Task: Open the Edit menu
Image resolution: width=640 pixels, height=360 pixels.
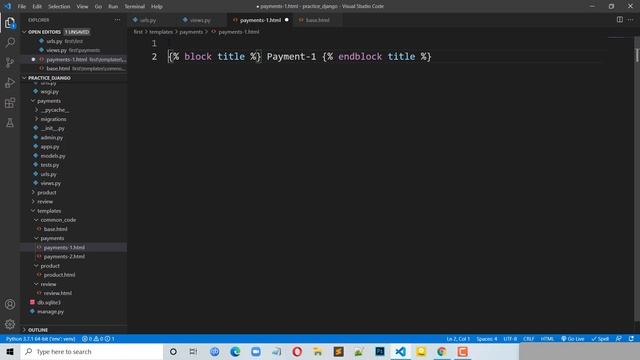Action: pos(37,7)
